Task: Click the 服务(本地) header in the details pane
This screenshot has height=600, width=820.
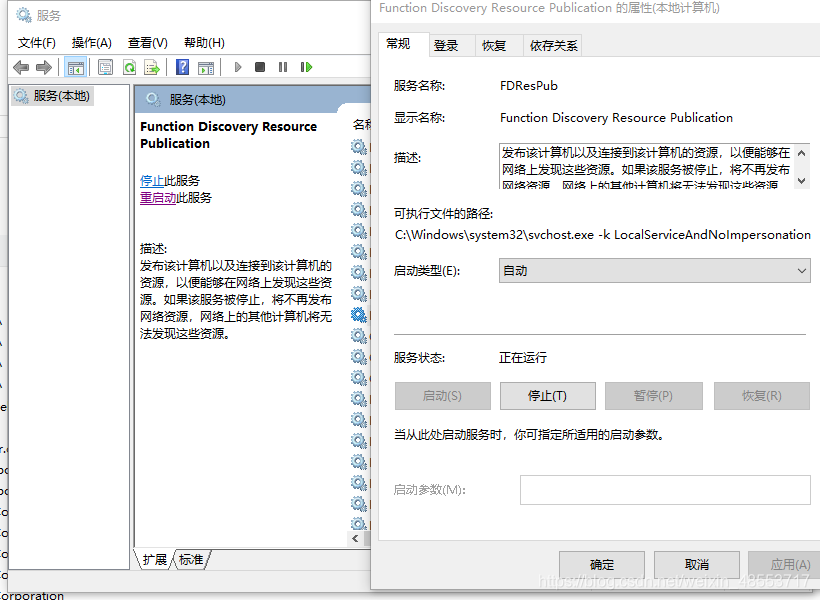Action: click(x=197, y=99)
